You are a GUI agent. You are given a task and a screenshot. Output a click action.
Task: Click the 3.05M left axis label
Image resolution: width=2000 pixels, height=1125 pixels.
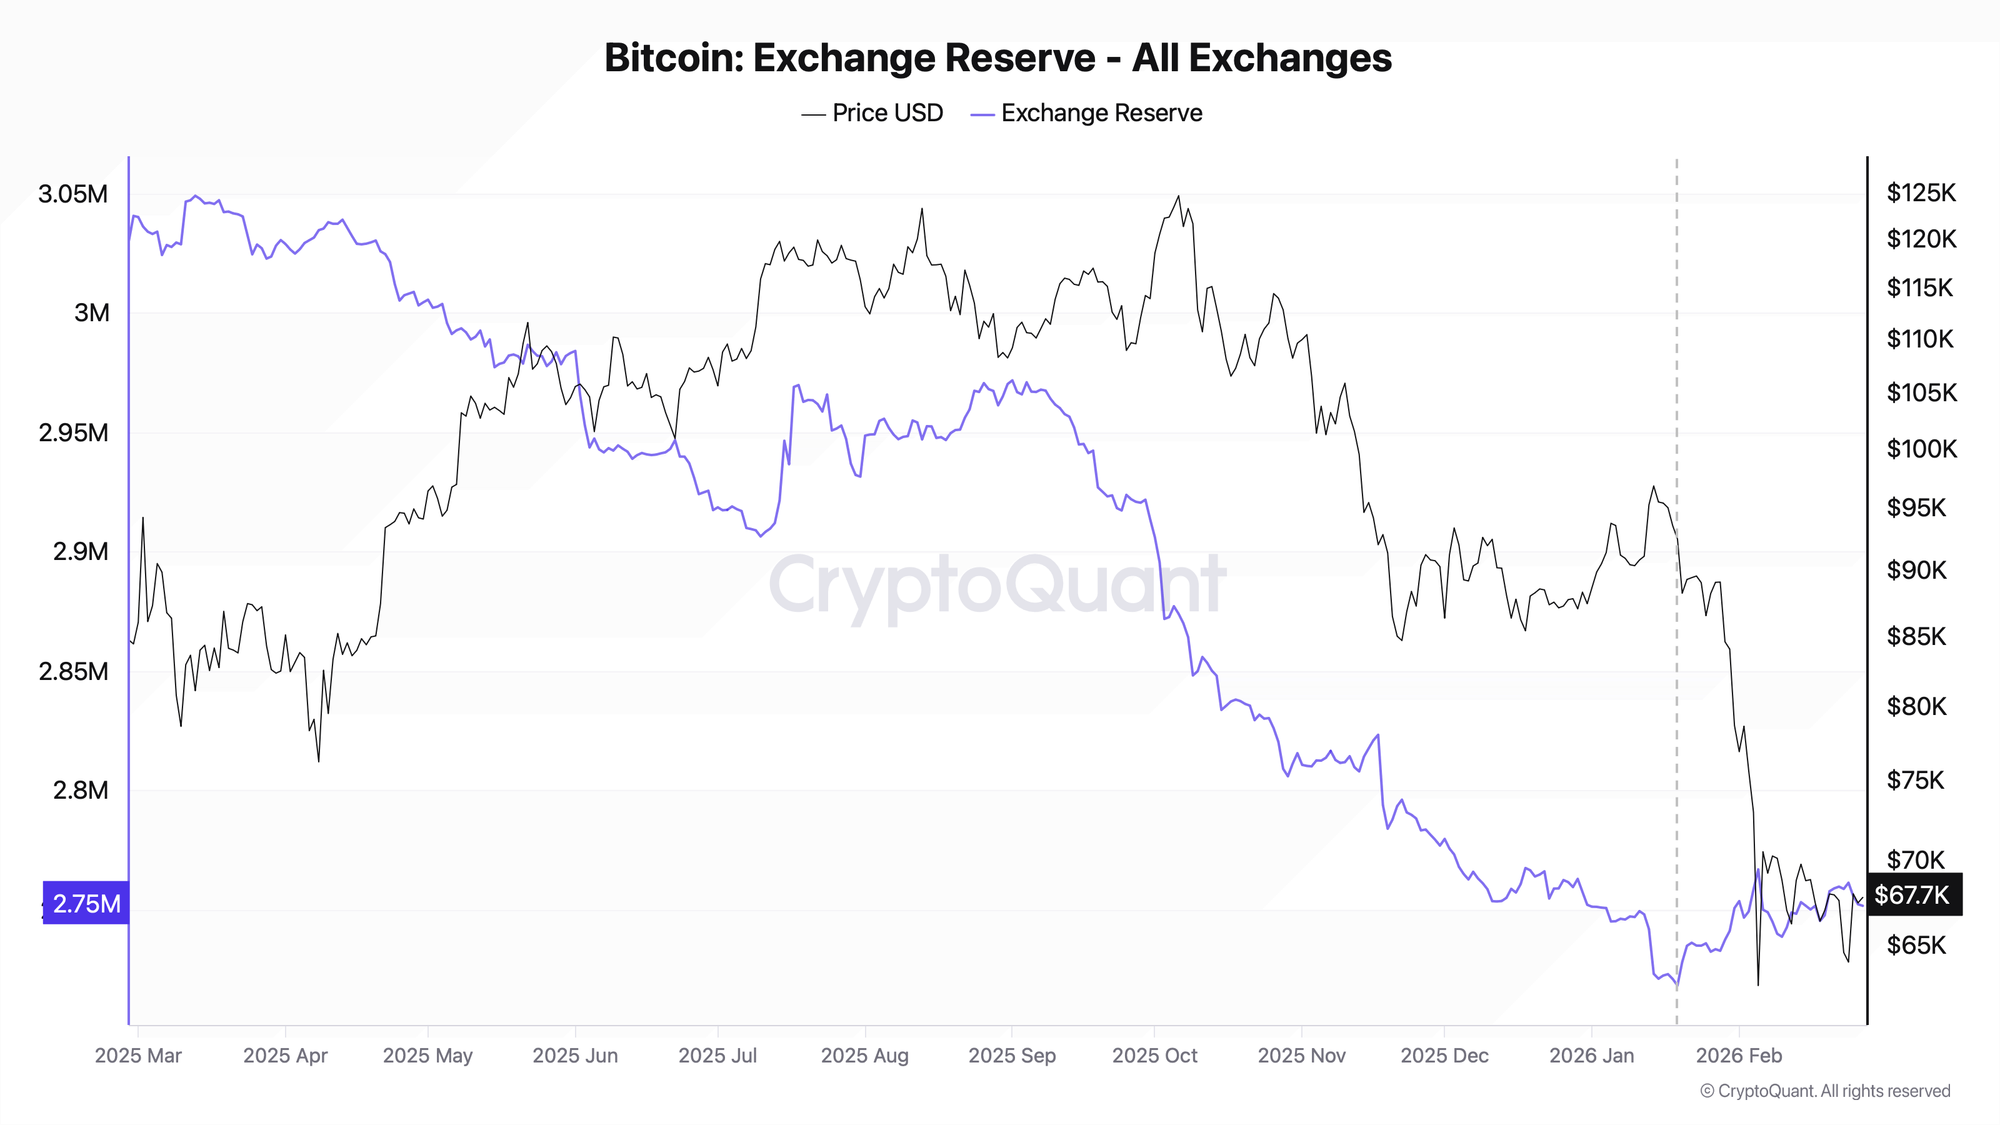pos(73,194)
